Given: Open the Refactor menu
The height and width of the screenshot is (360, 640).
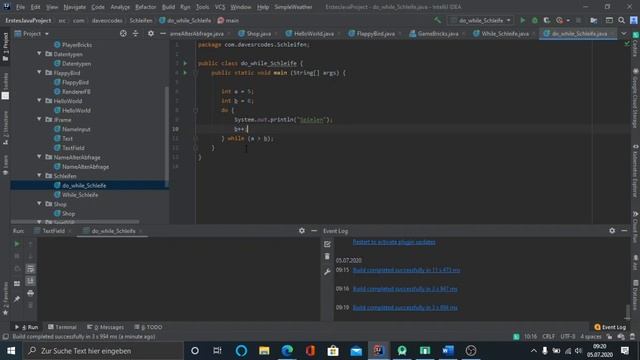Looking at the screenshot, I should pos(145,7).
